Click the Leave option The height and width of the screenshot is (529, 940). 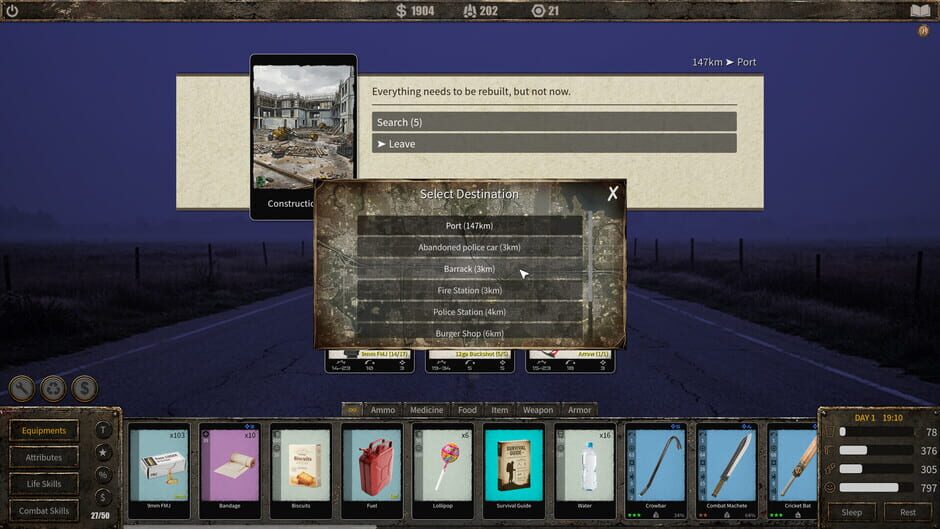tap(554, 143)
